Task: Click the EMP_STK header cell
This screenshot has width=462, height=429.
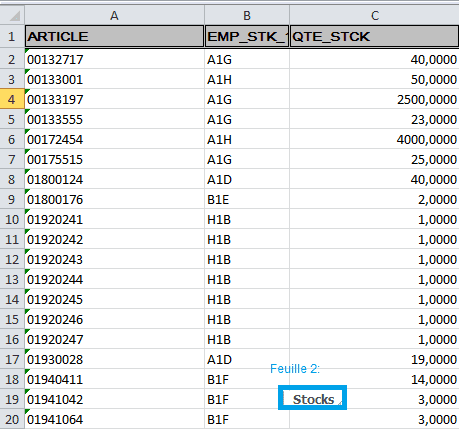Action: click(x=247, y=36)
